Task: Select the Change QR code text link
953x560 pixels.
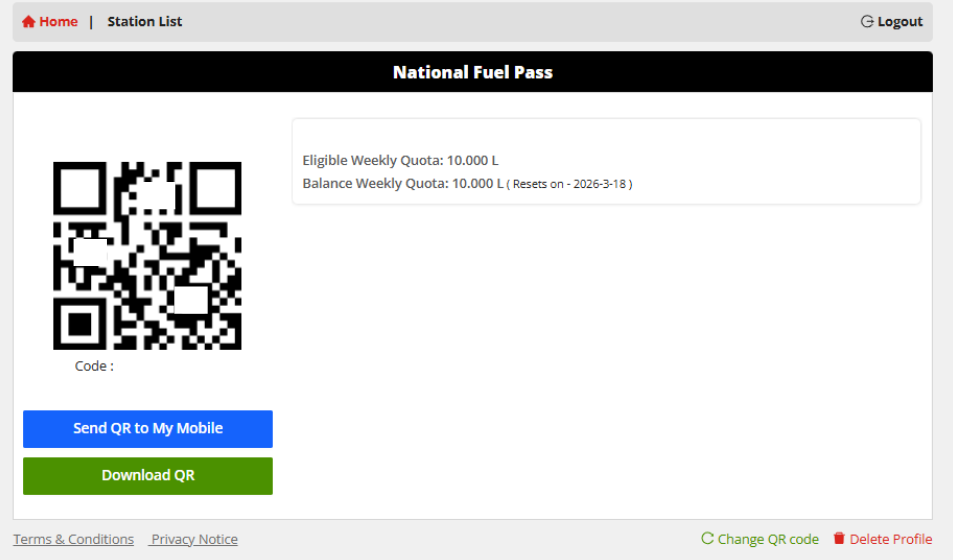Action: click(768, 539)
